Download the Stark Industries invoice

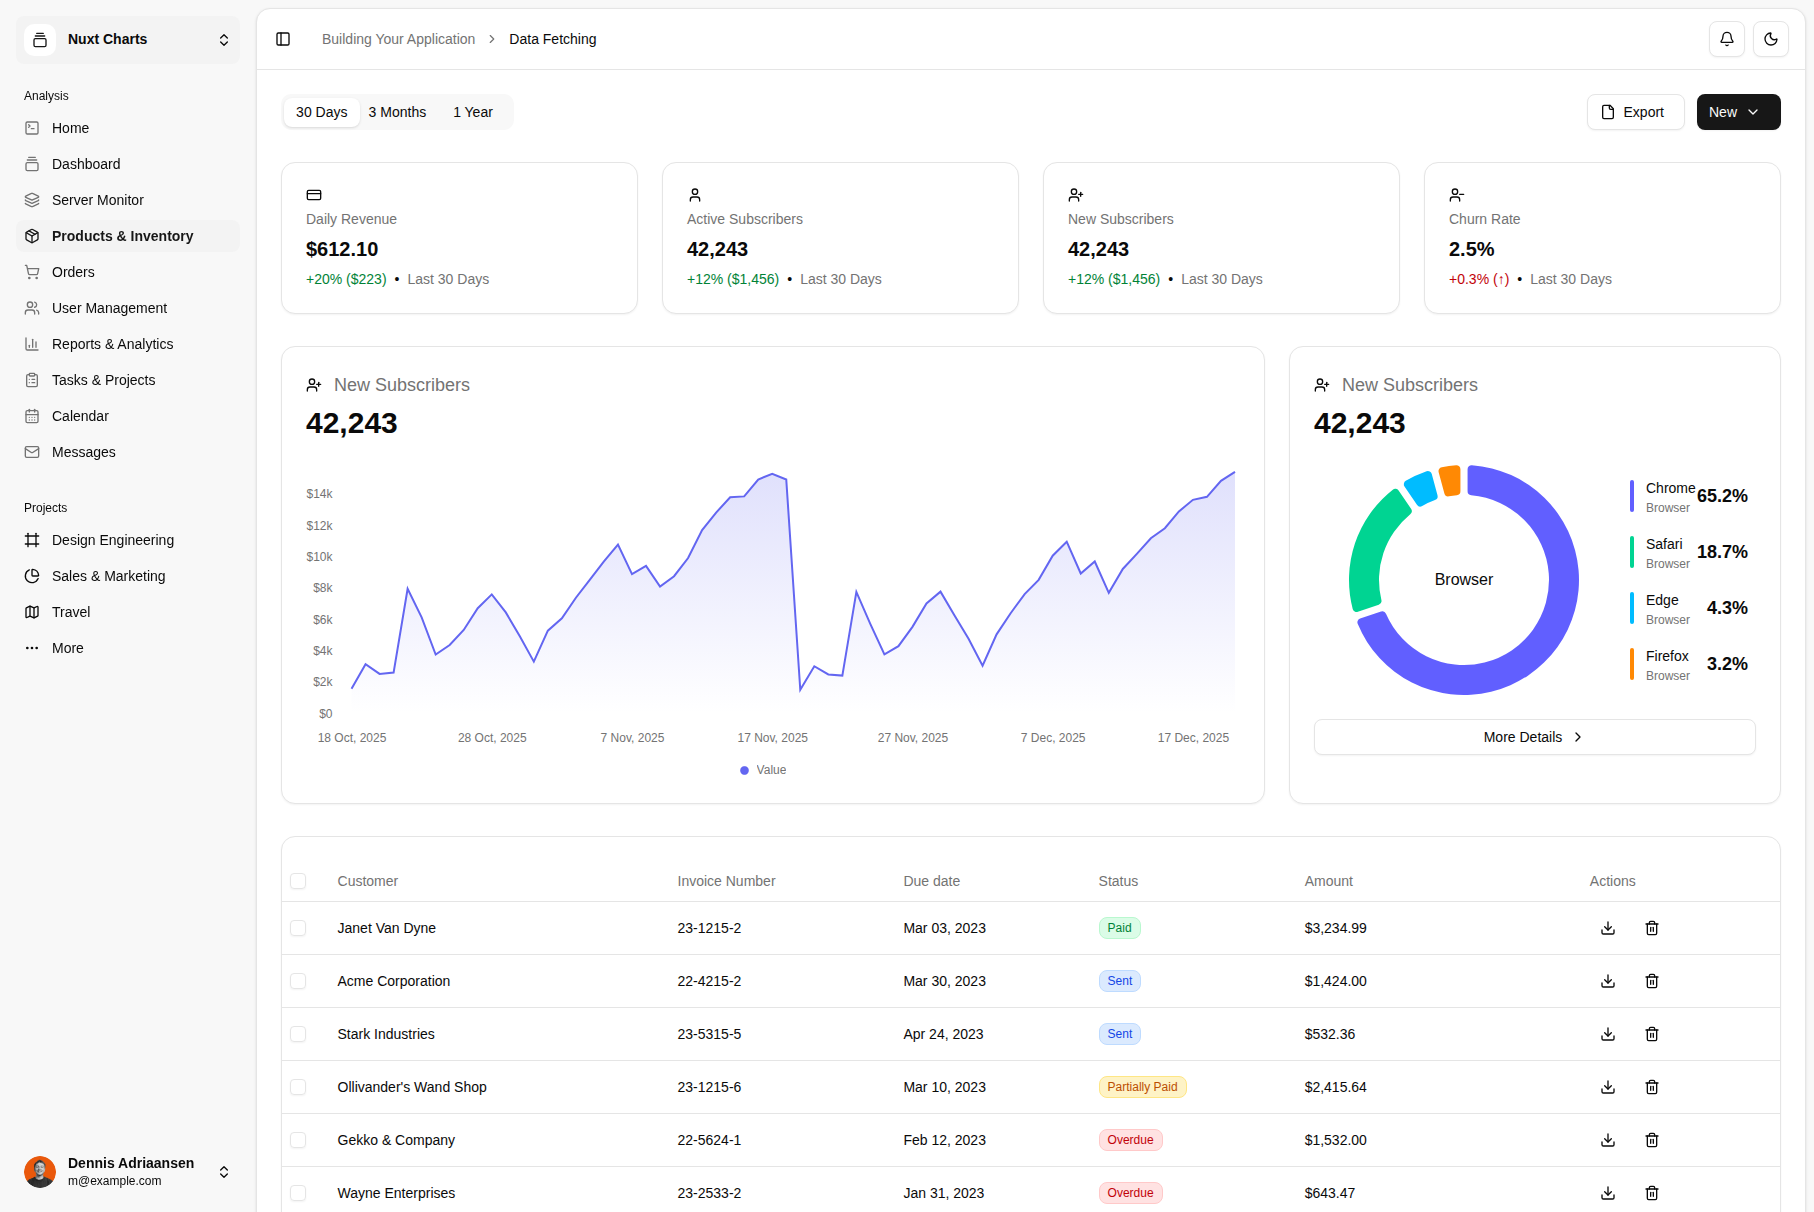tap(1607, 1034)
